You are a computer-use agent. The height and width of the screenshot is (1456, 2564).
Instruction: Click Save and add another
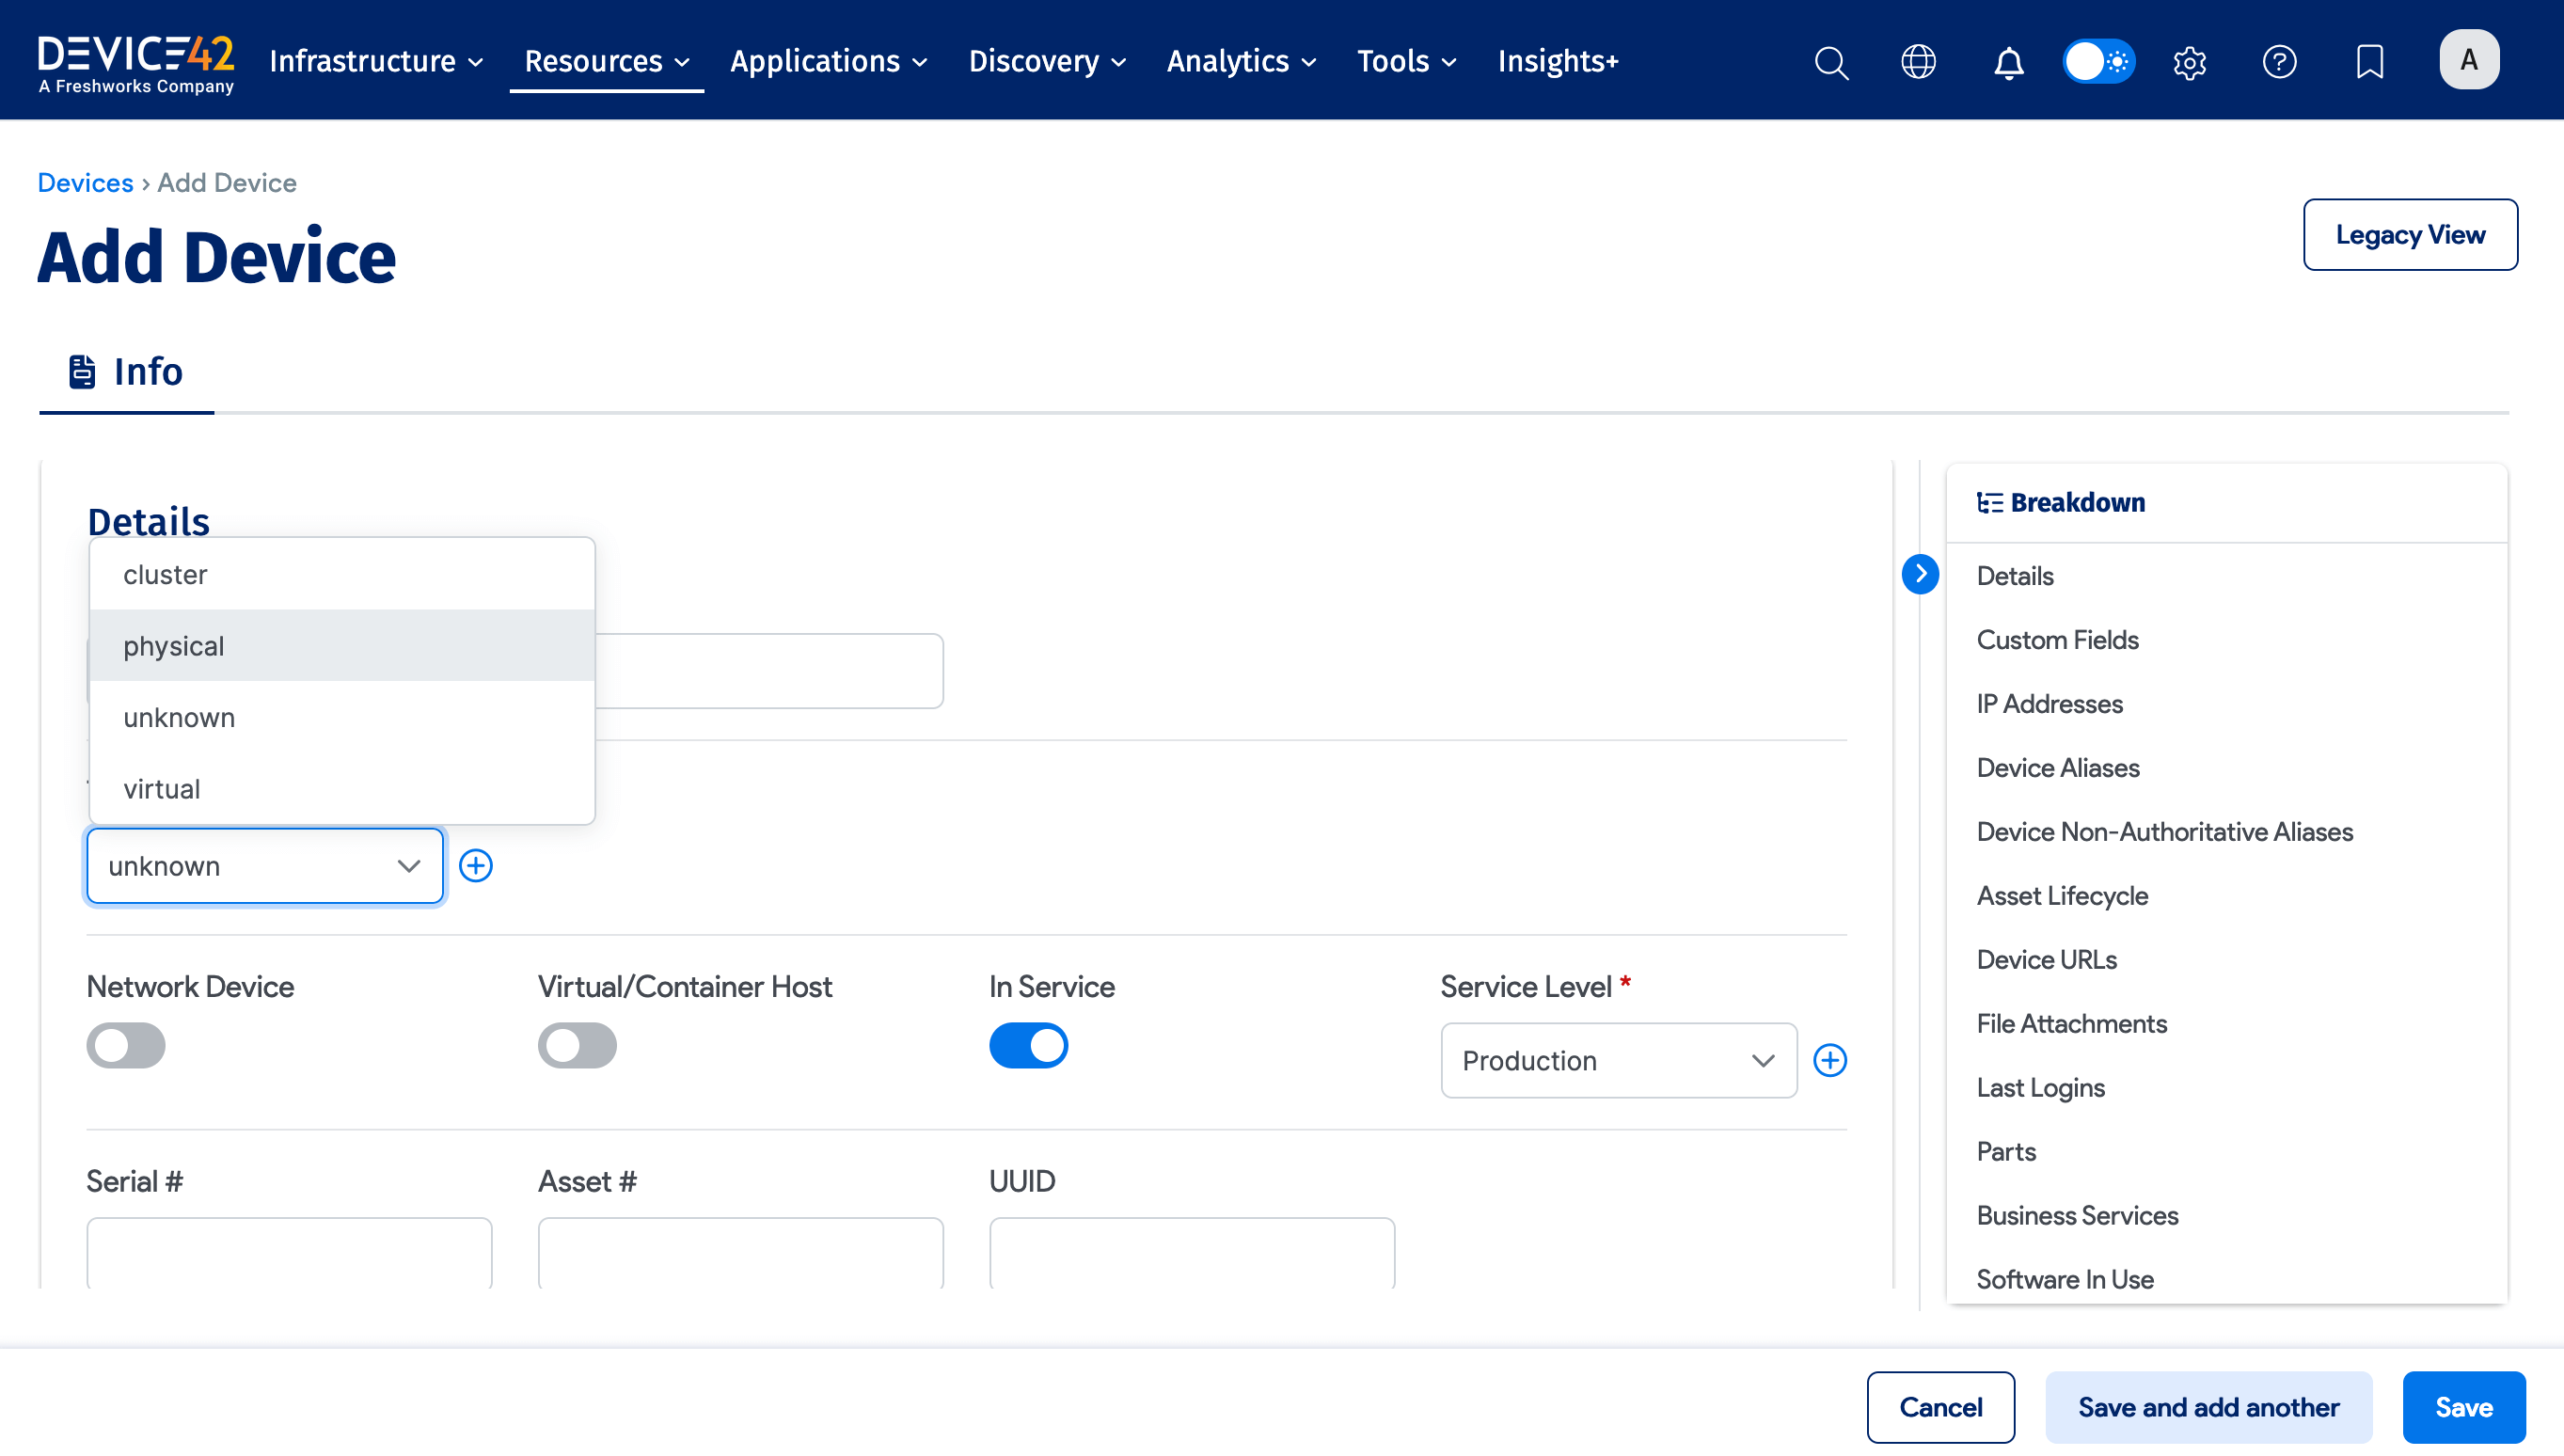pyautogui.click(x=2208, y=1407)
